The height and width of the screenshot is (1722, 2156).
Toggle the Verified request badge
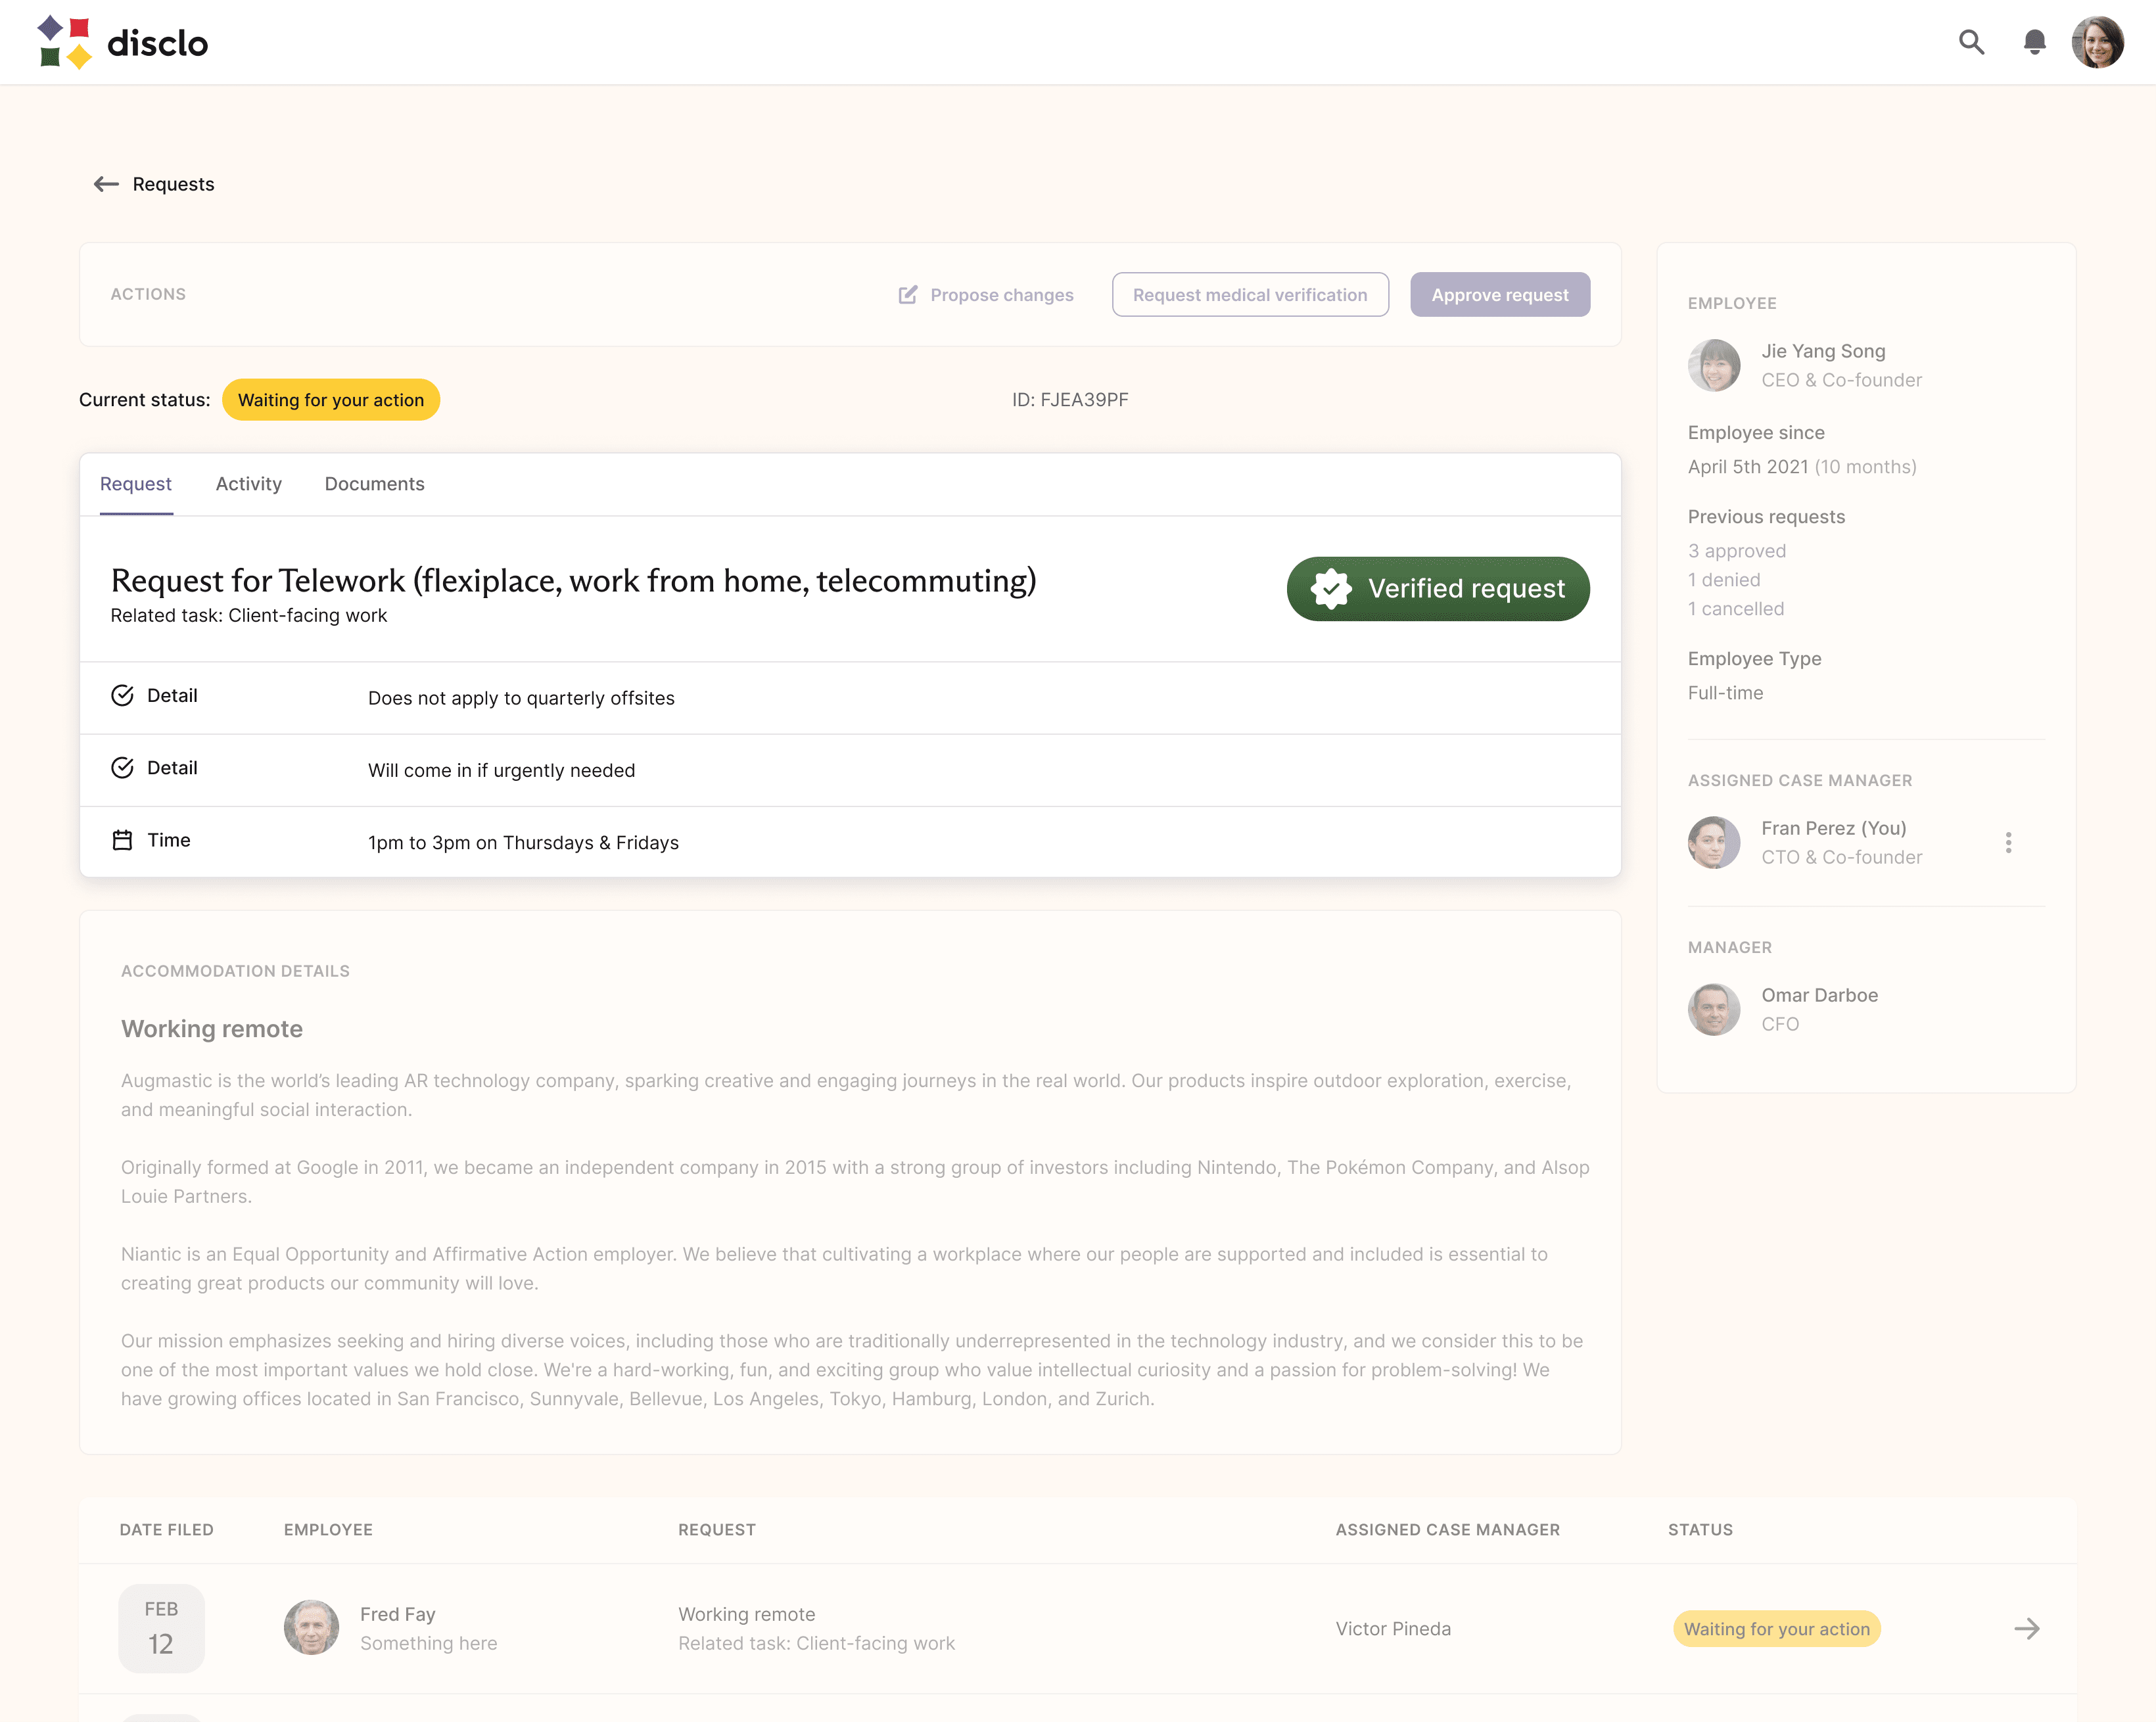coord(1437,589)
